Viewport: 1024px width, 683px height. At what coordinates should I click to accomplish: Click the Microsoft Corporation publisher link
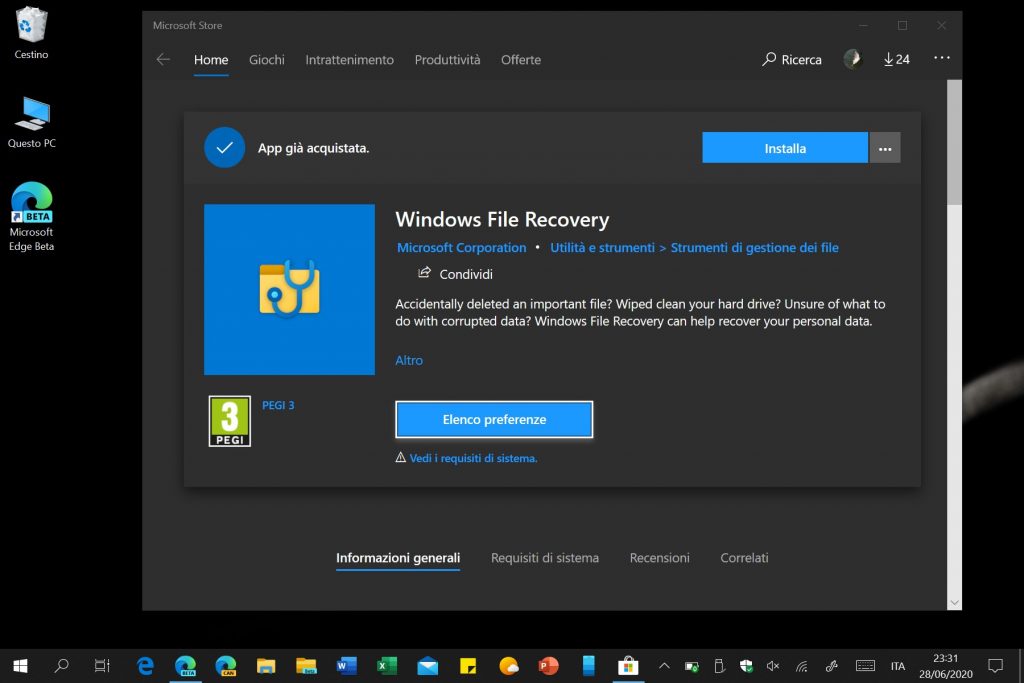pyautogui.click(x=461, y=248)
